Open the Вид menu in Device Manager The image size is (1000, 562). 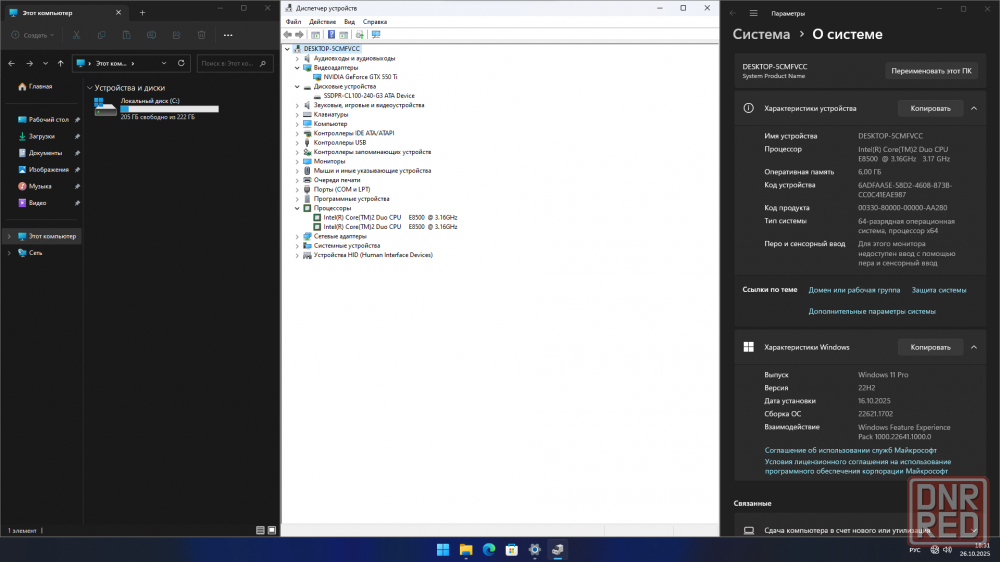pyautogui.click(x=349, y=21)
